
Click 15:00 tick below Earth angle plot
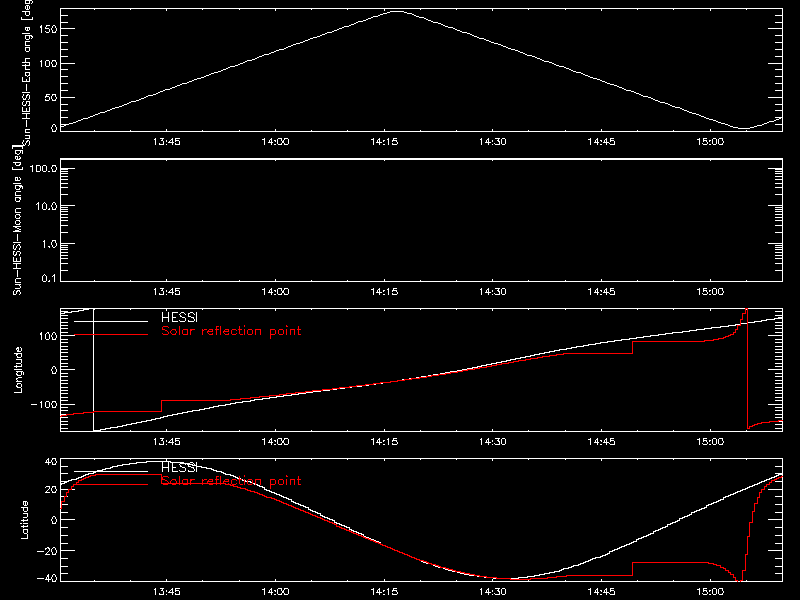tap(710, 142)
